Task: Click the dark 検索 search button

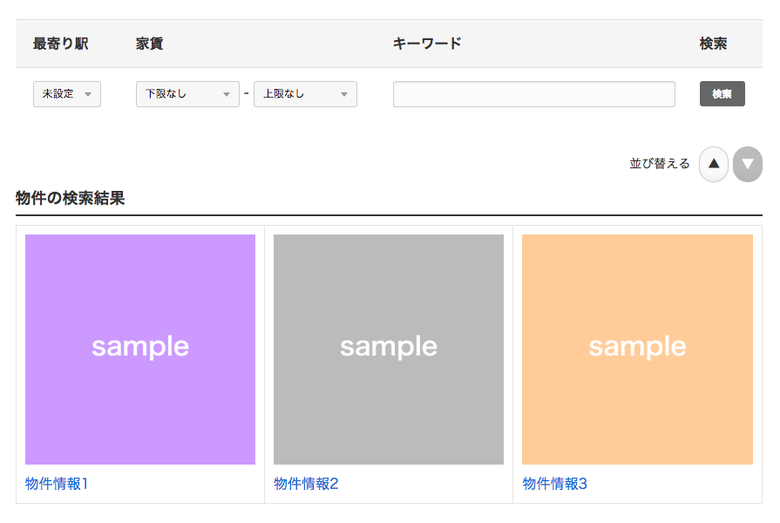Action: pyautogui.click(x=722, y=94)
